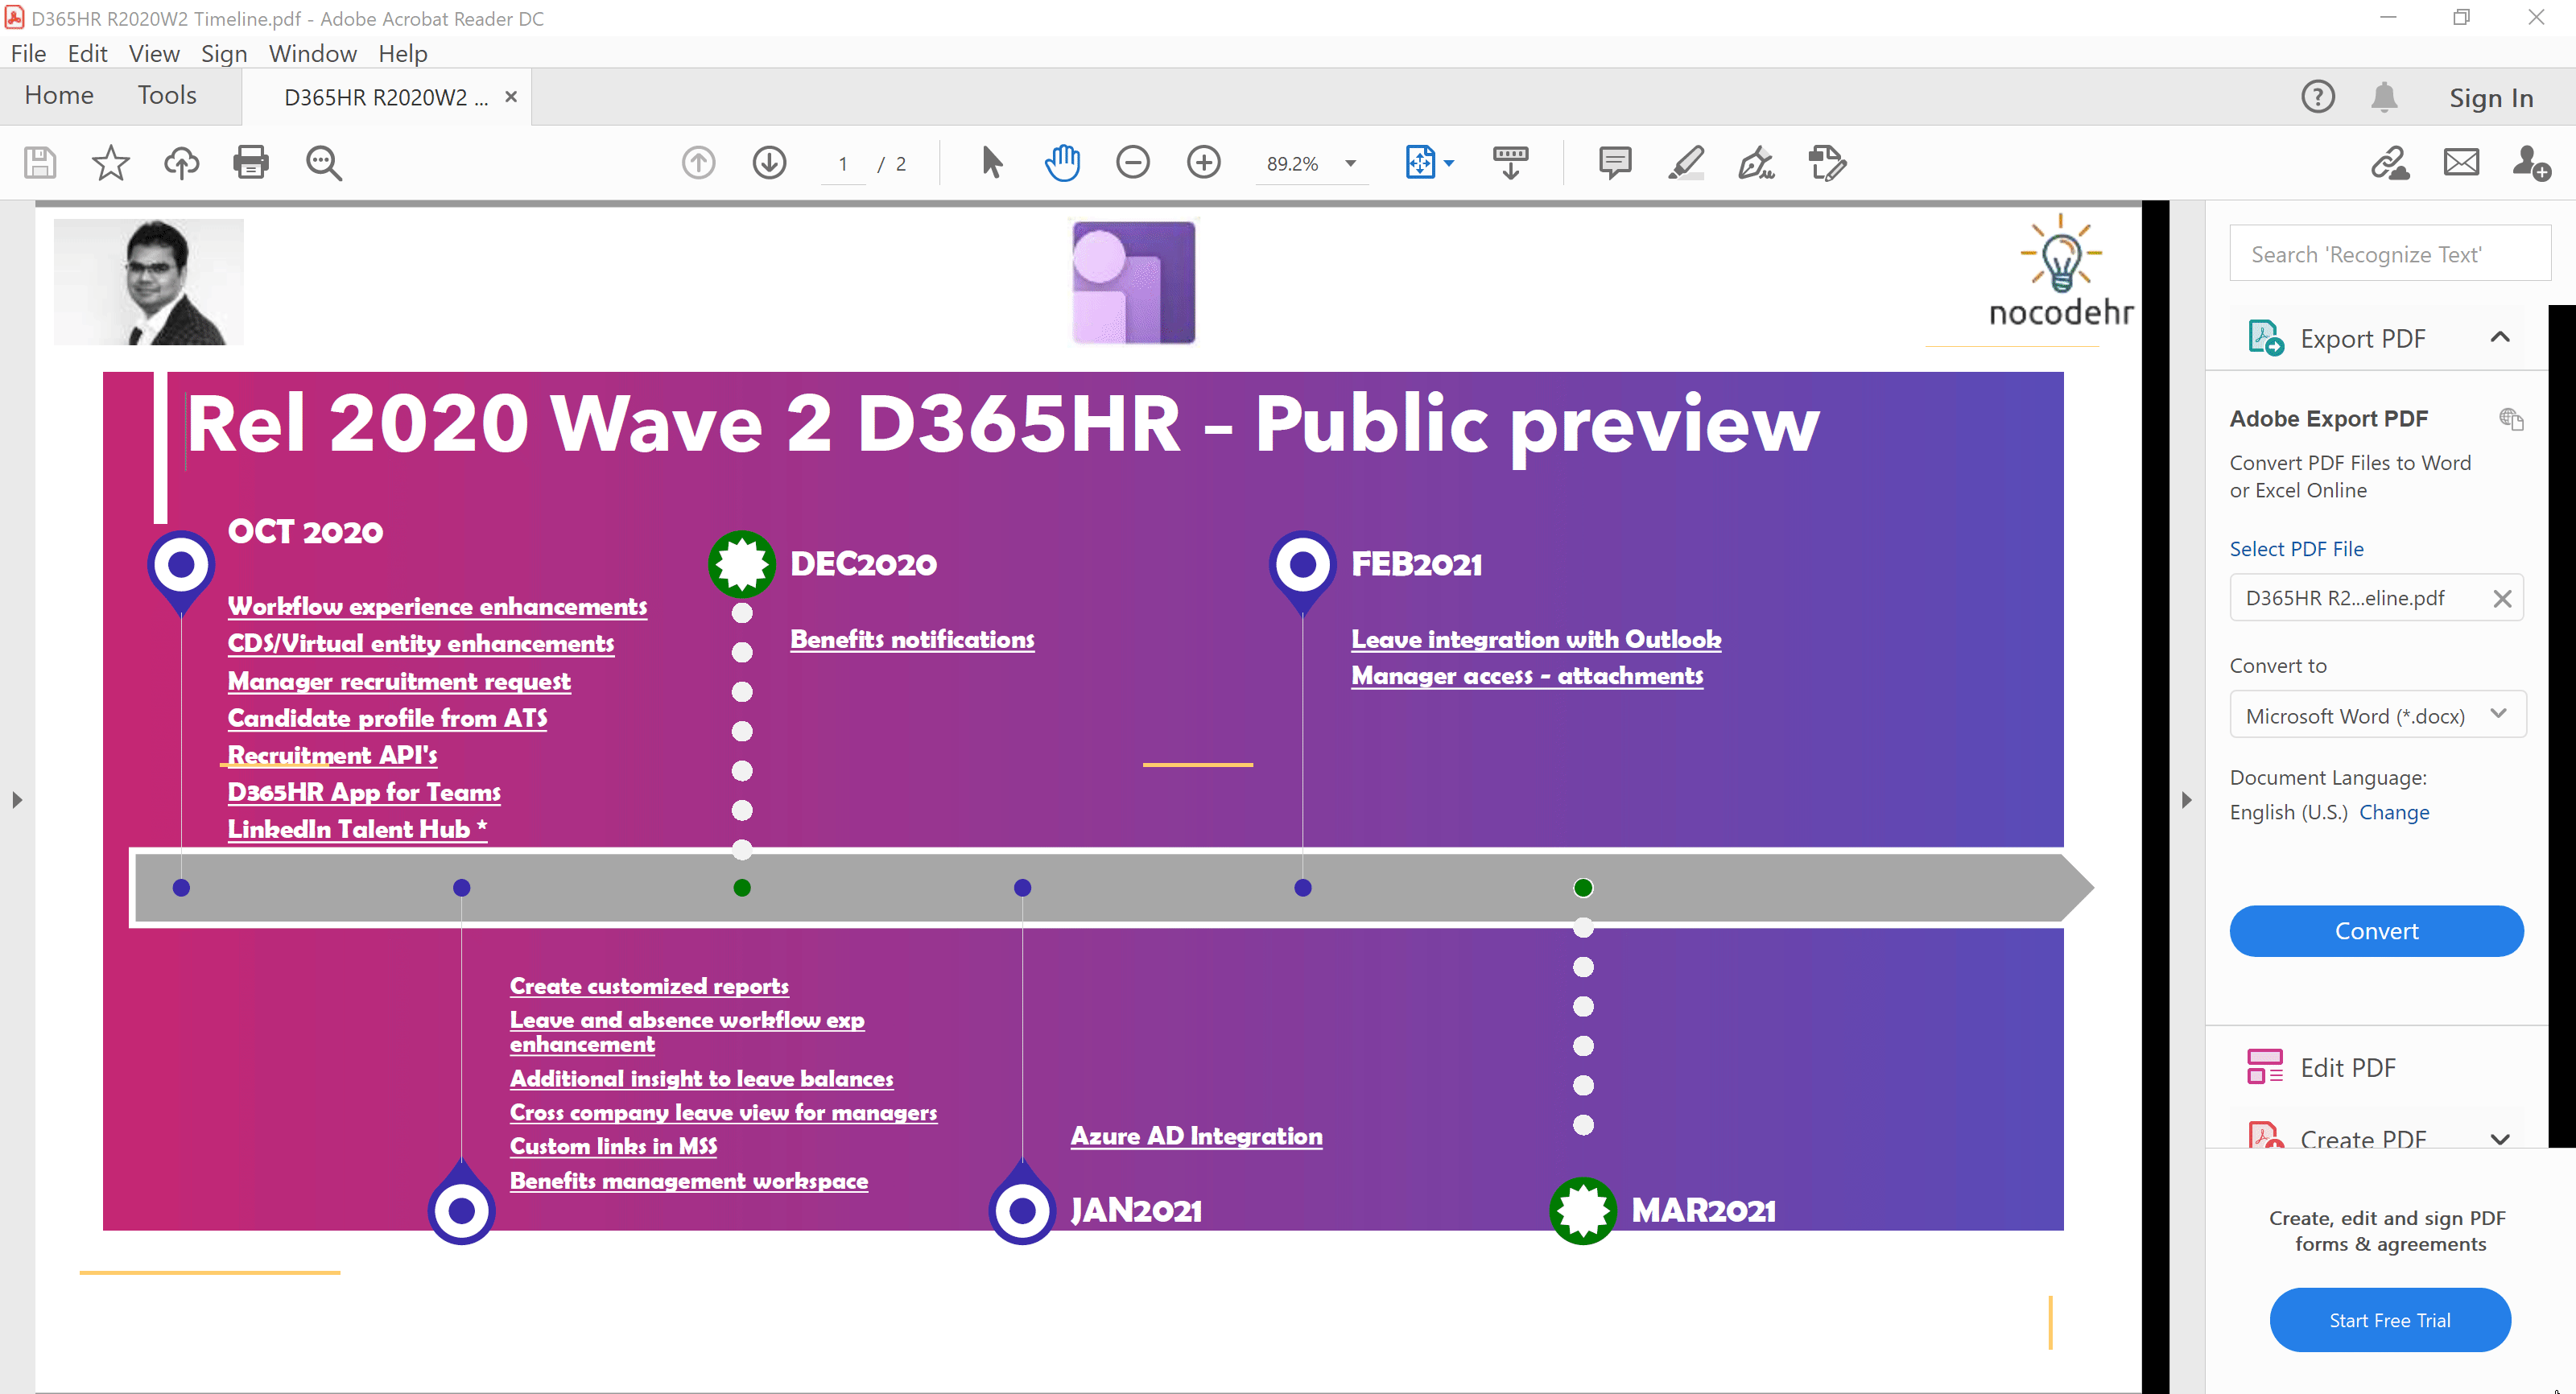Open LinkedIn Talent Hub link
2576x1394 pixels.
357,829
